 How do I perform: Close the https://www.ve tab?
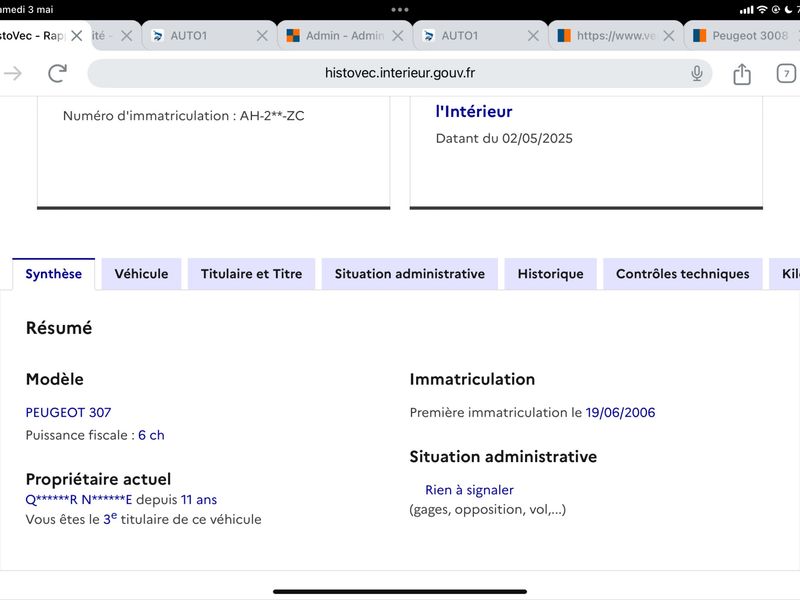coord(669,36)
